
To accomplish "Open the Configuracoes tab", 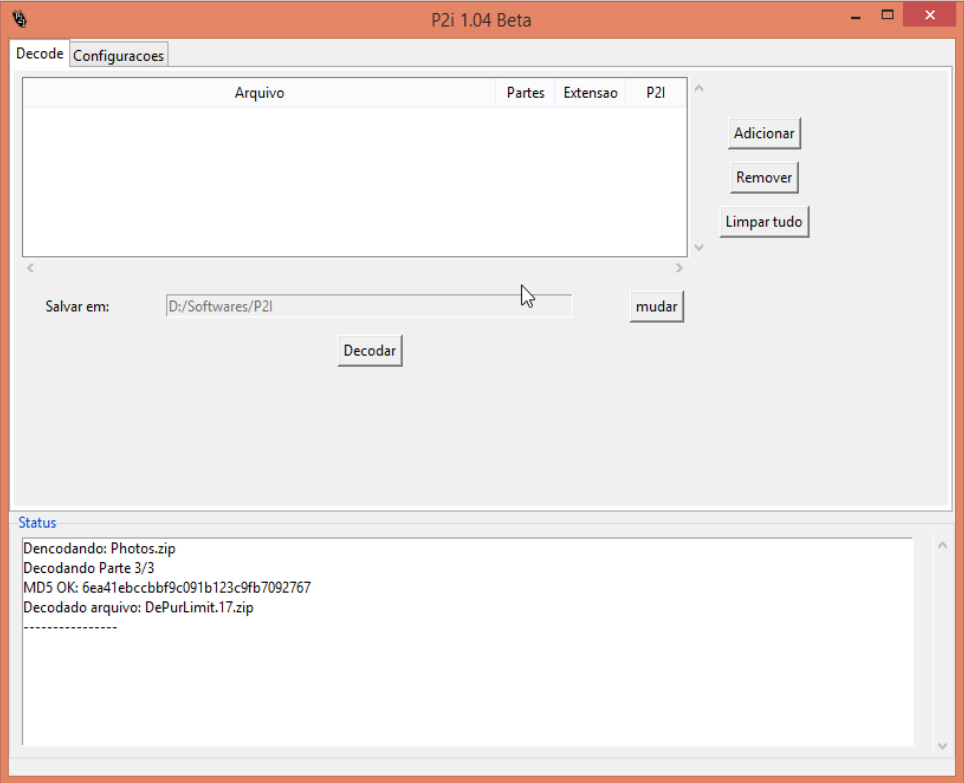I will tap(118, 55).
